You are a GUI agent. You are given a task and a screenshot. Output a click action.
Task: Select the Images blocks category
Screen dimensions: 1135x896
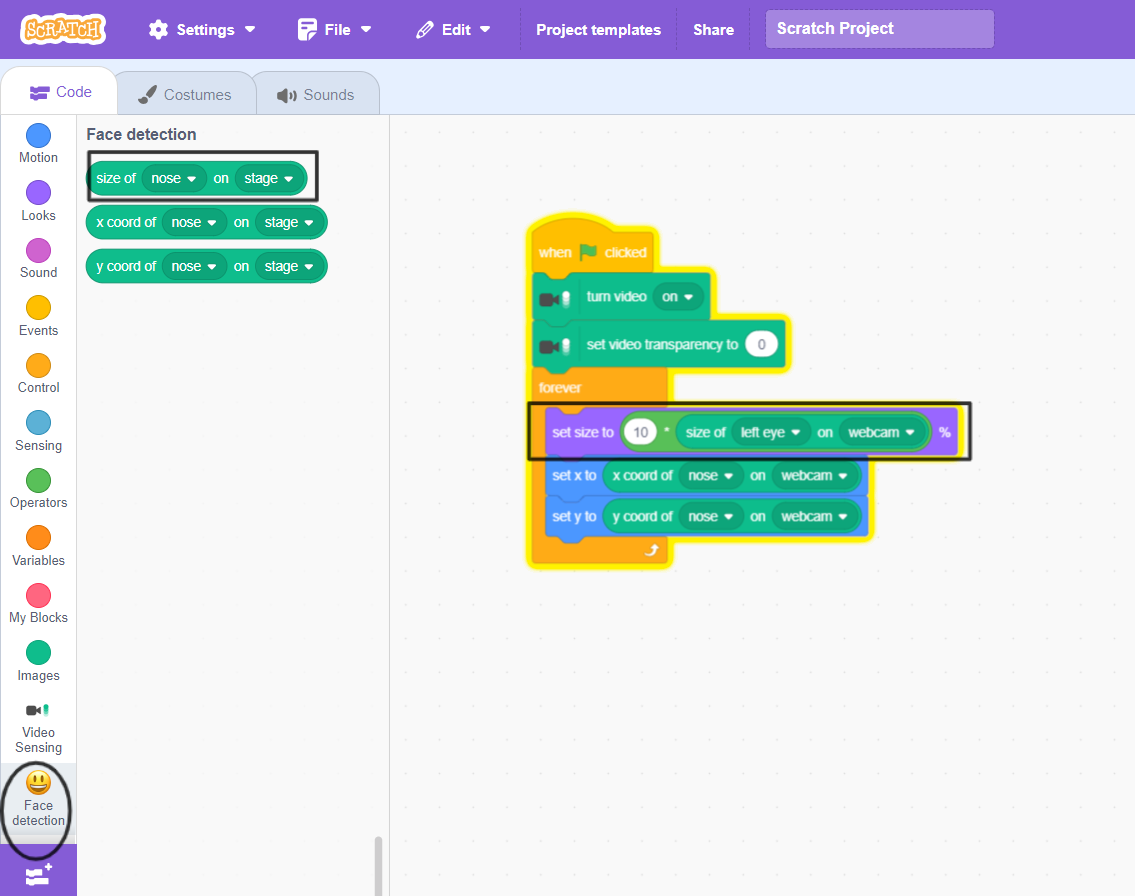[x=37, y=660]
